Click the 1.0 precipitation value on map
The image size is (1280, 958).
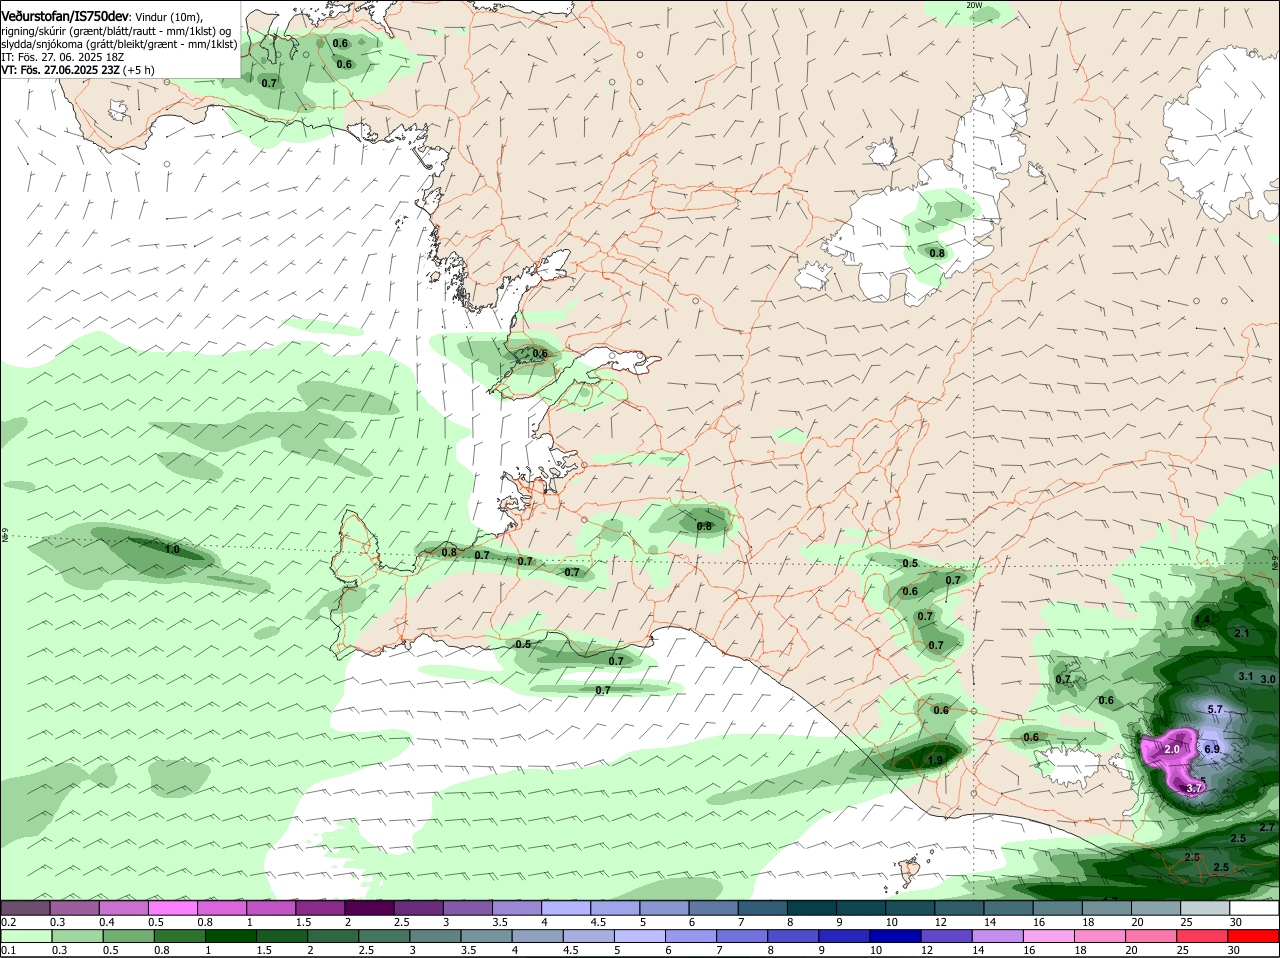click(172, 549)
